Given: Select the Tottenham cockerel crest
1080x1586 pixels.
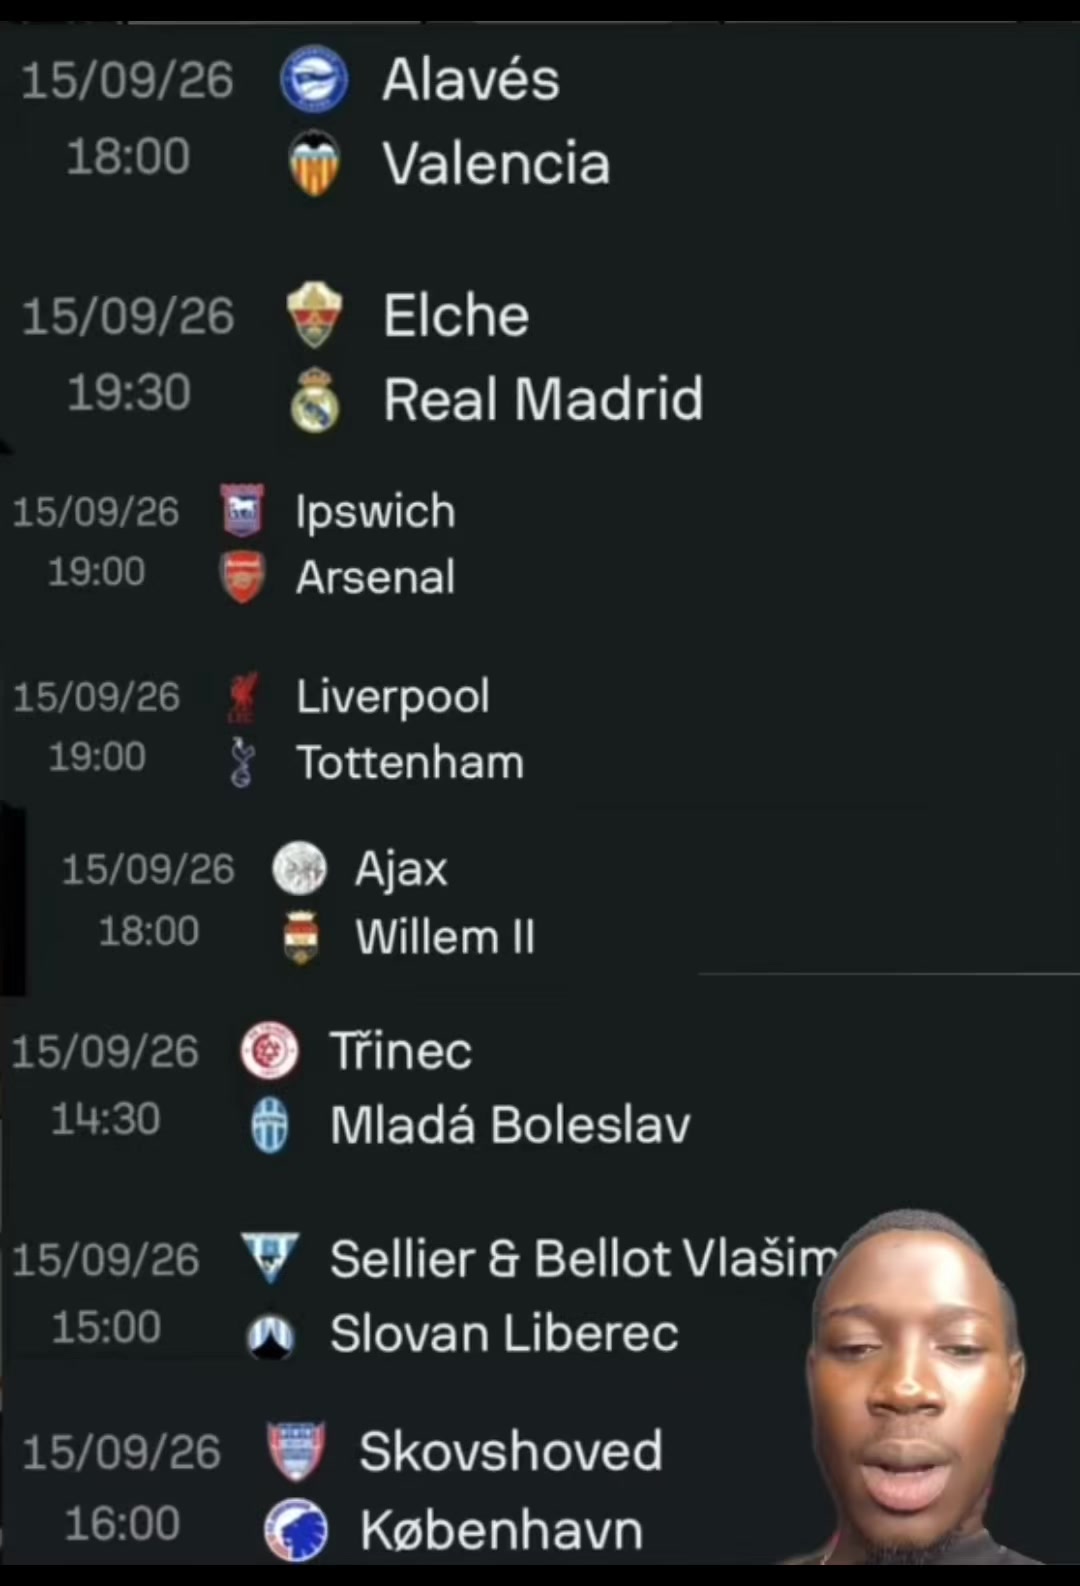Looking at the screenshot, I should point(242,762).
